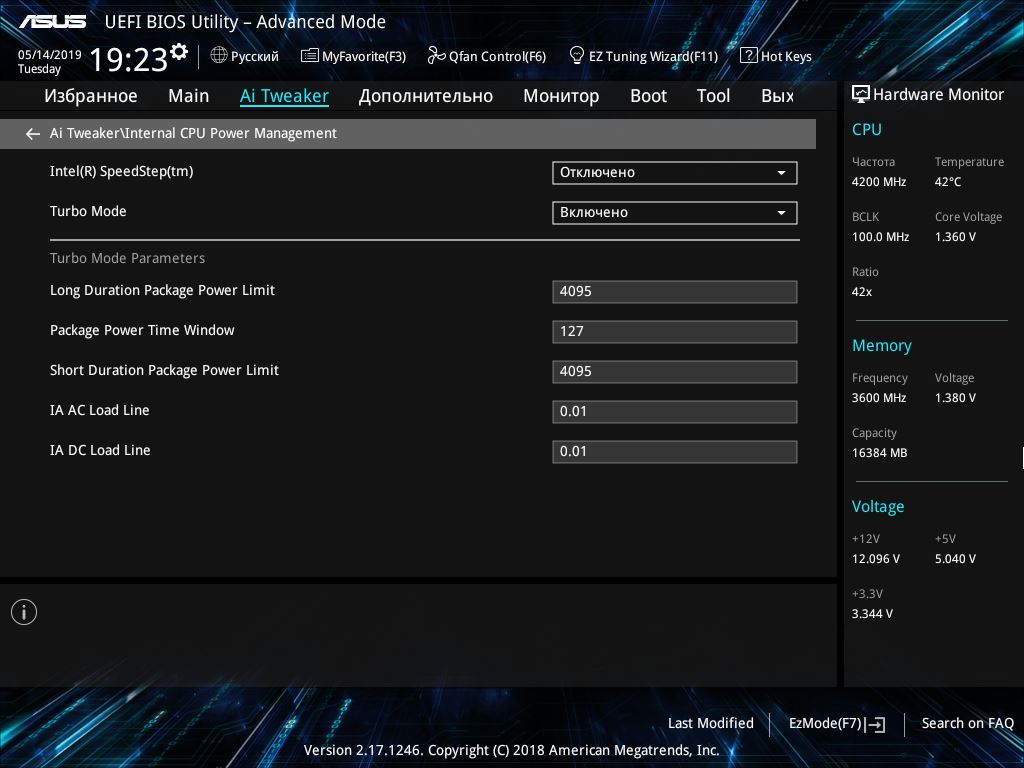The width and height of the screenshot is (1024, 768).
Task: Click Hot Keys label
Action: [x=786, y=56]
